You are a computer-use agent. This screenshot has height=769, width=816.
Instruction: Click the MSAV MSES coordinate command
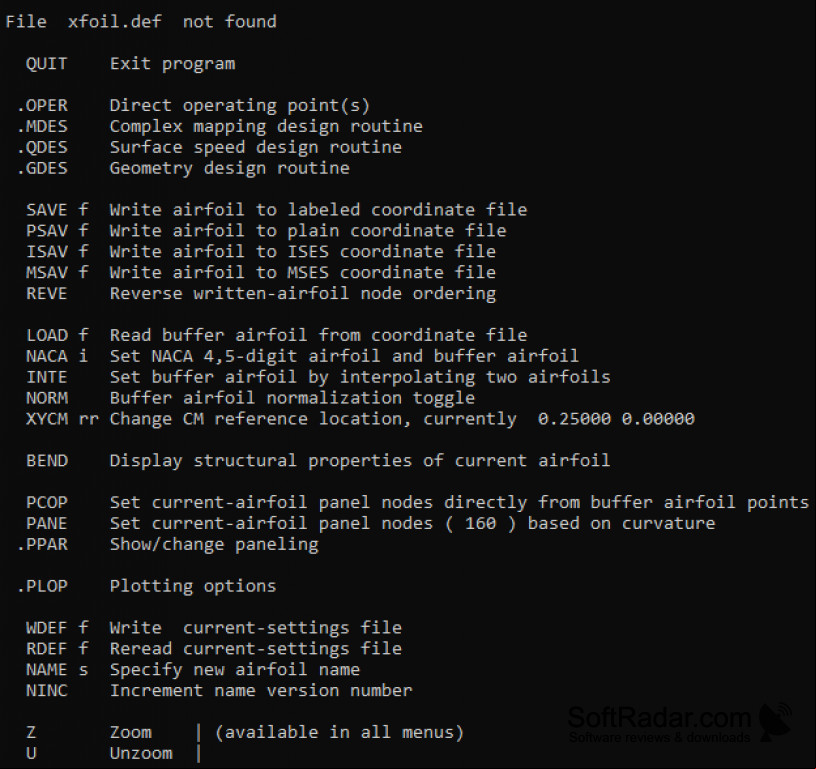tap(261, 273)
